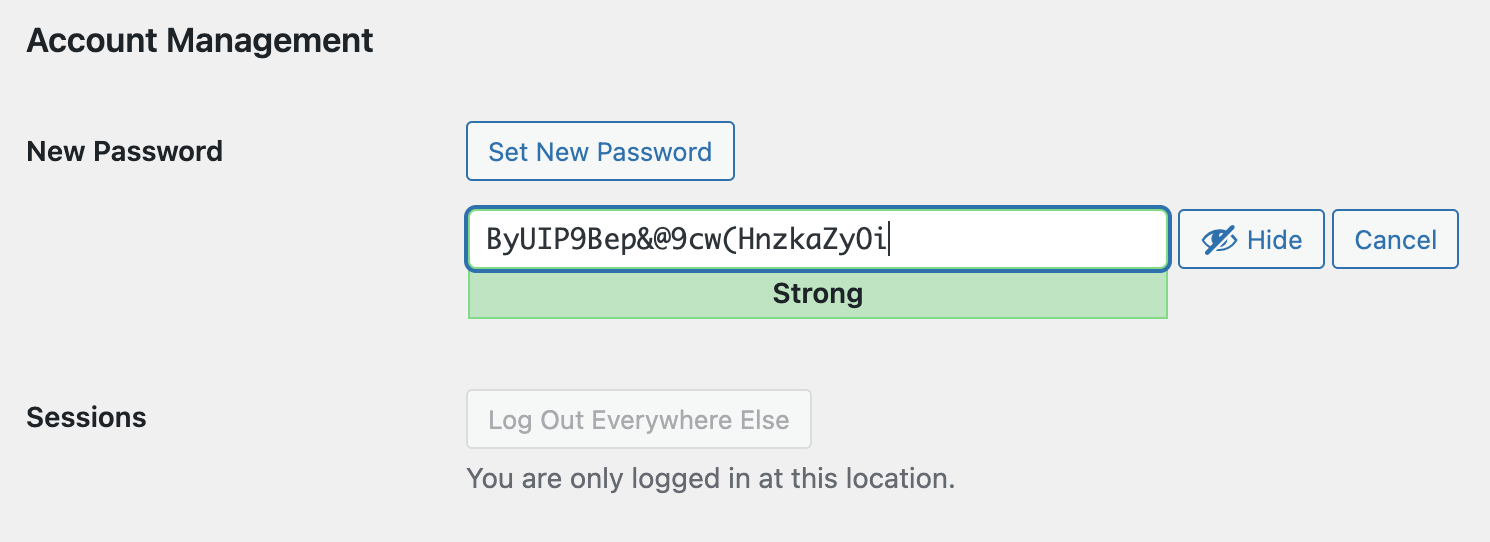The height and width of the screenshot is (542, 1490).
Task: Click the word 'Hide' beside the eye icon
Action: click(x=1274, y=240)
